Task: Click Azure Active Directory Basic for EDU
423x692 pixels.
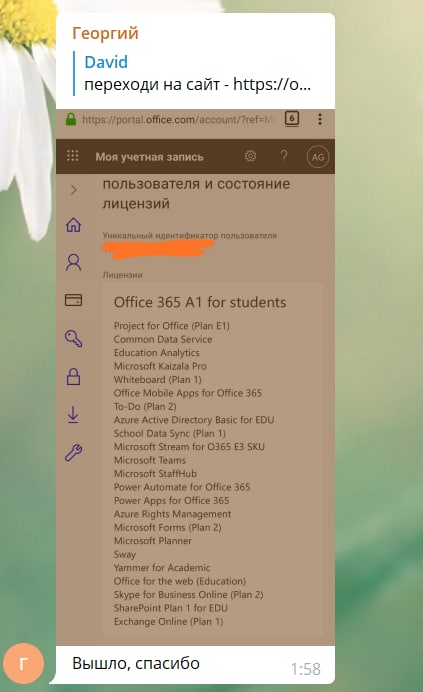Action: (x=194, y=420)
